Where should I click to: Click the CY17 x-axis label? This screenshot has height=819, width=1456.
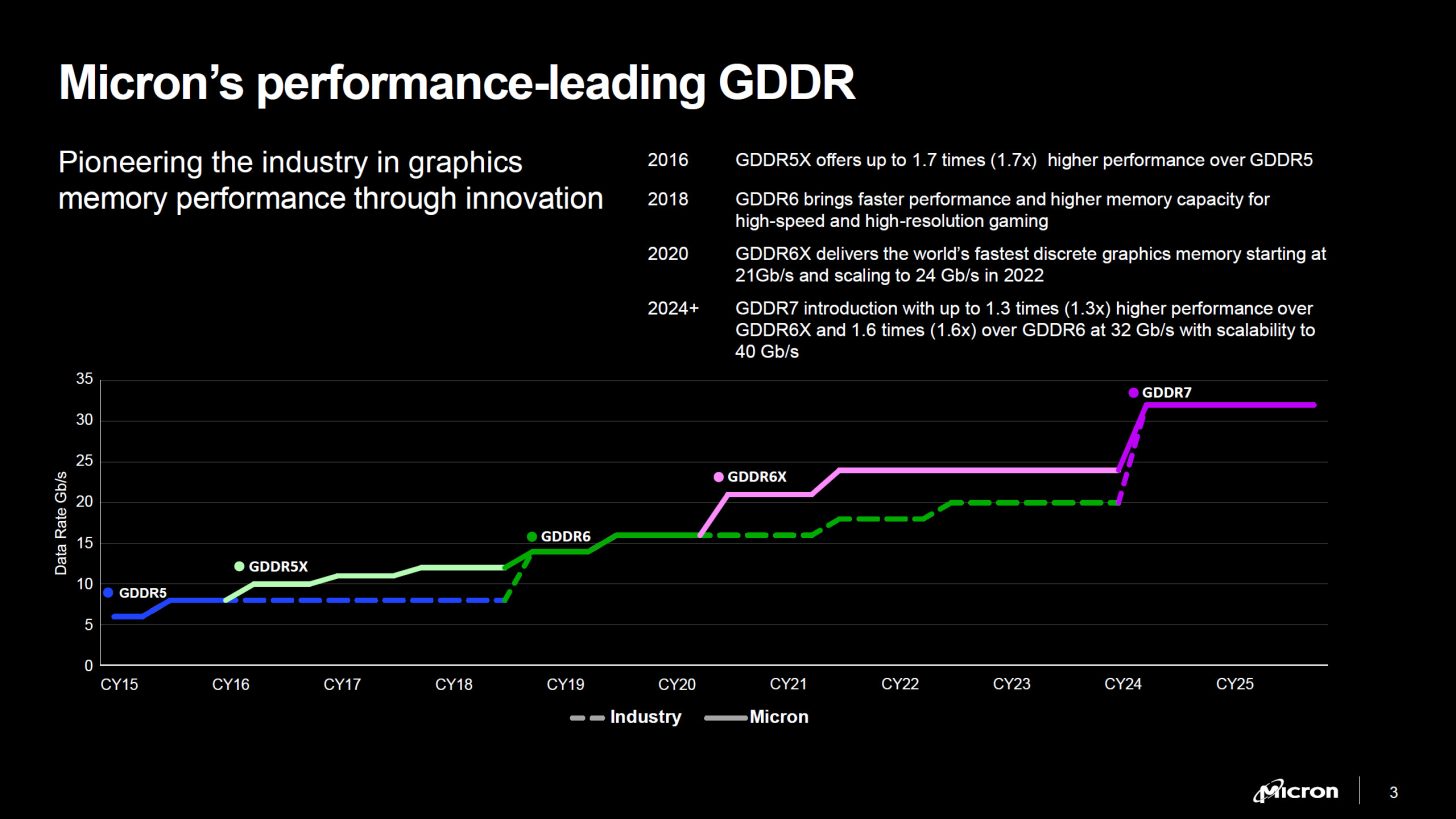(342, 685)
